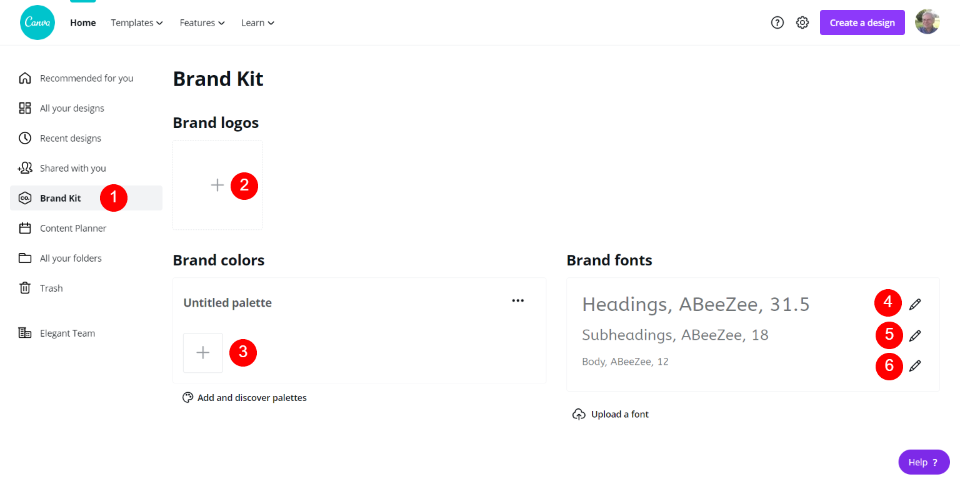The width and height of the screenshot is (960, 484).
Task: Click the Create a design button
Action: click(x=862, y=23)
